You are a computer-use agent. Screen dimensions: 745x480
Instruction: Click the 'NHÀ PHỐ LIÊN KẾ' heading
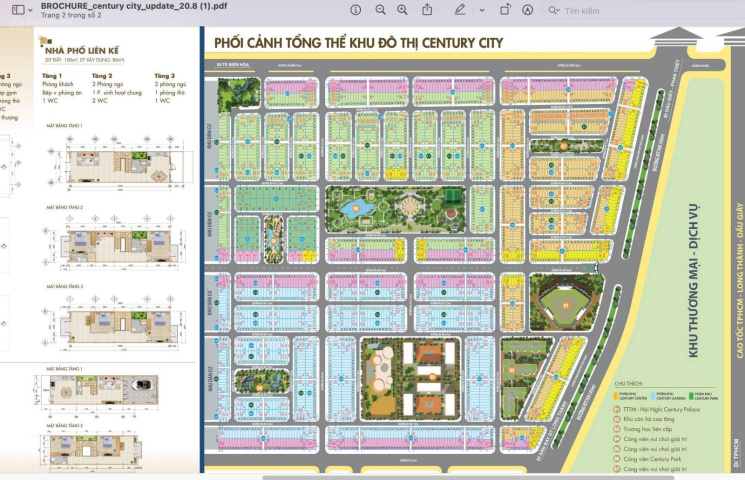tap(82, 50)
